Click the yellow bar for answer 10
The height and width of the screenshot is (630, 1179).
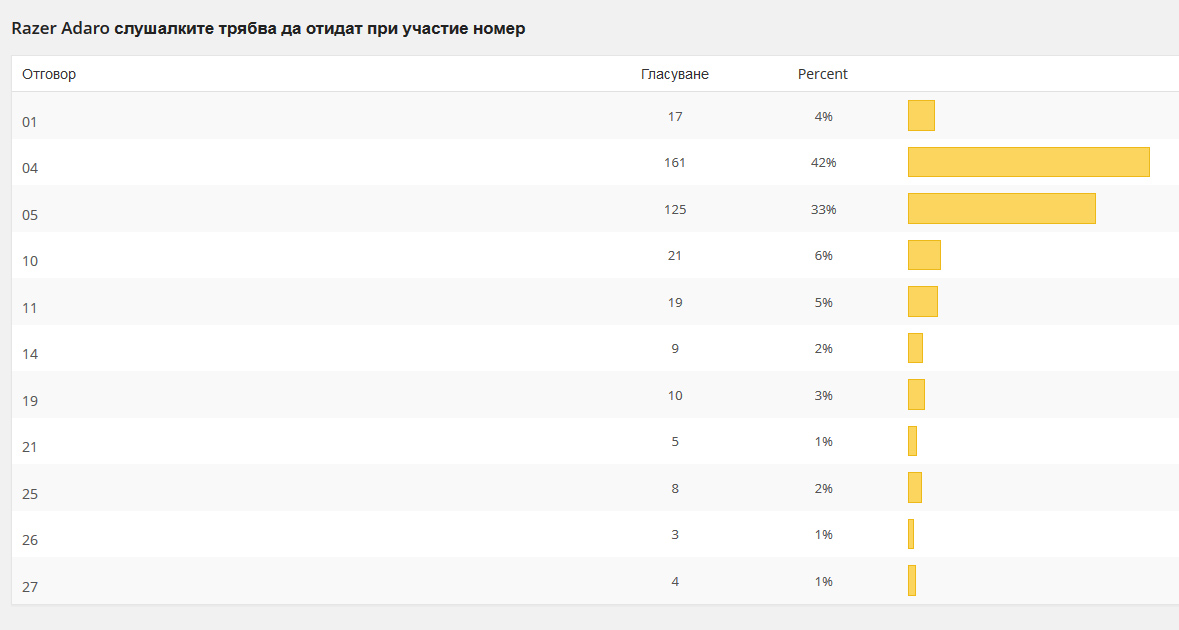point(924,255)
